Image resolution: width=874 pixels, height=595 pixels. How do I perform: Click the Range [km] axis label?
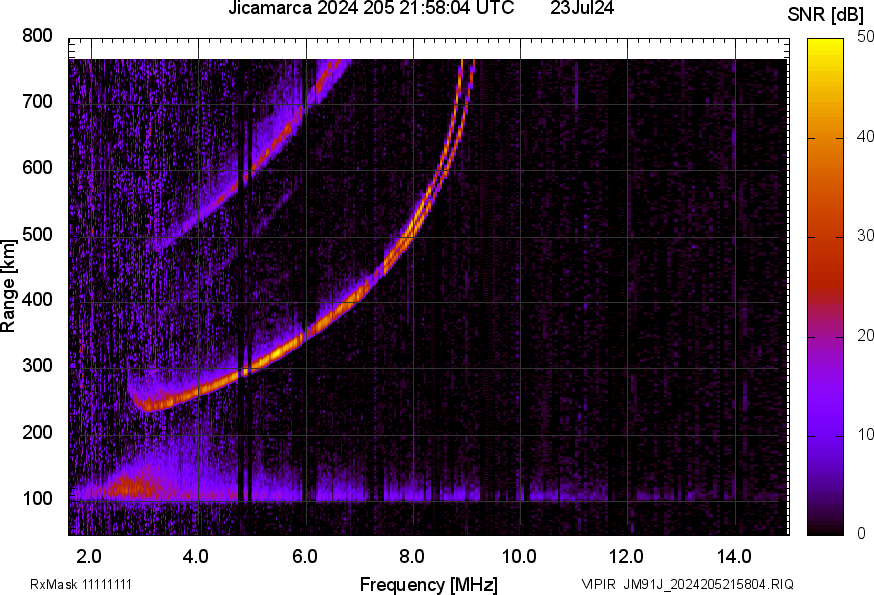pyautogui.click(x=8, y=286)
